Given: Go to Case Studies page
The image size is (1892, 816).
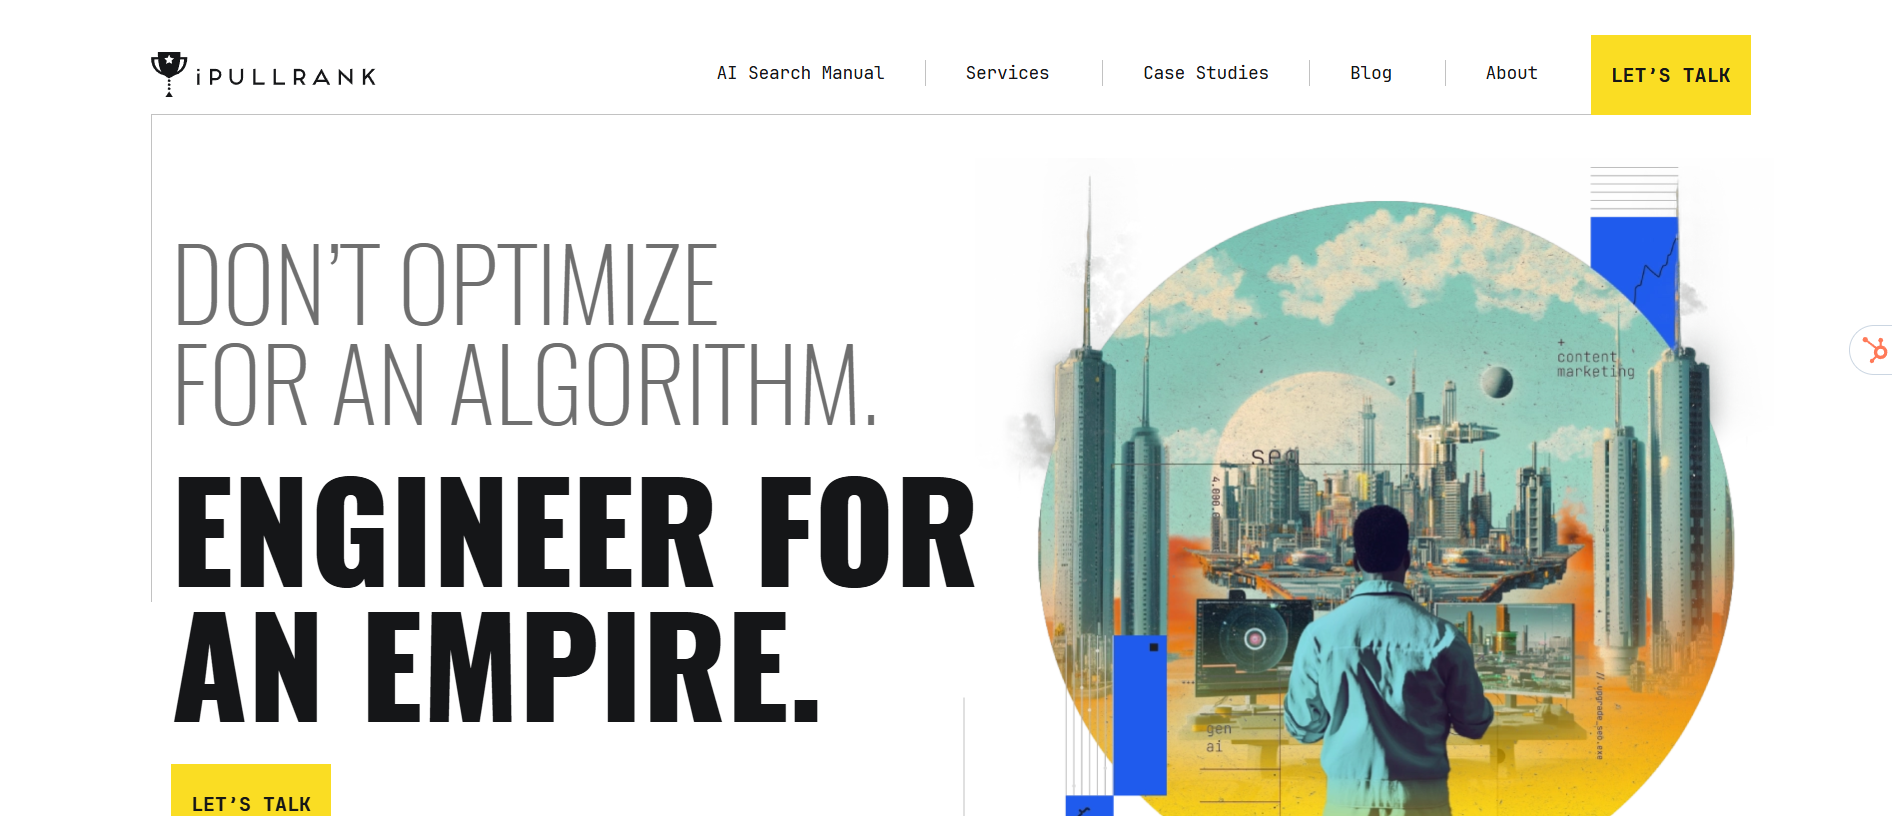Looking at the screenshot, I should [x=1205, y=73].
